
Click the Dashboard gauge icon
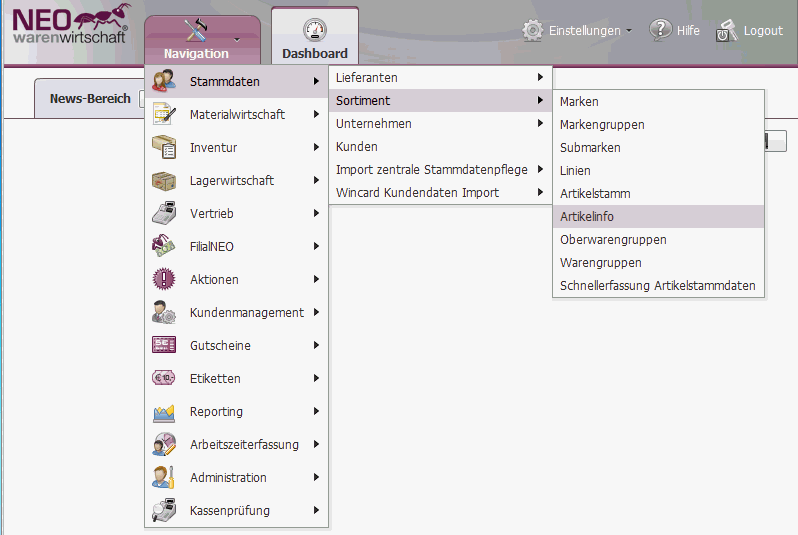coord(315,30)
